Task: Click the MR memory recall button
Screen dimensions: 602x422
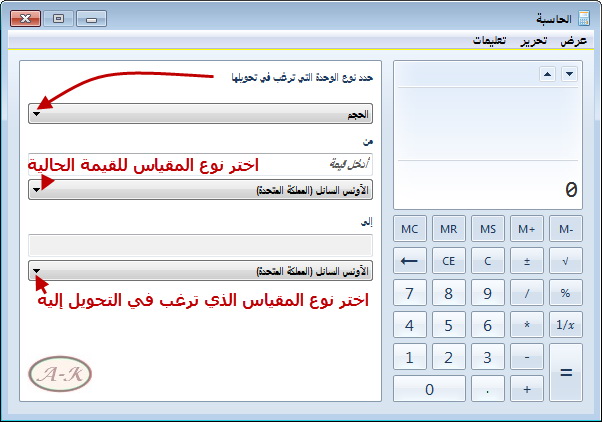Action: pyautogui.click(x=449, y=229)
